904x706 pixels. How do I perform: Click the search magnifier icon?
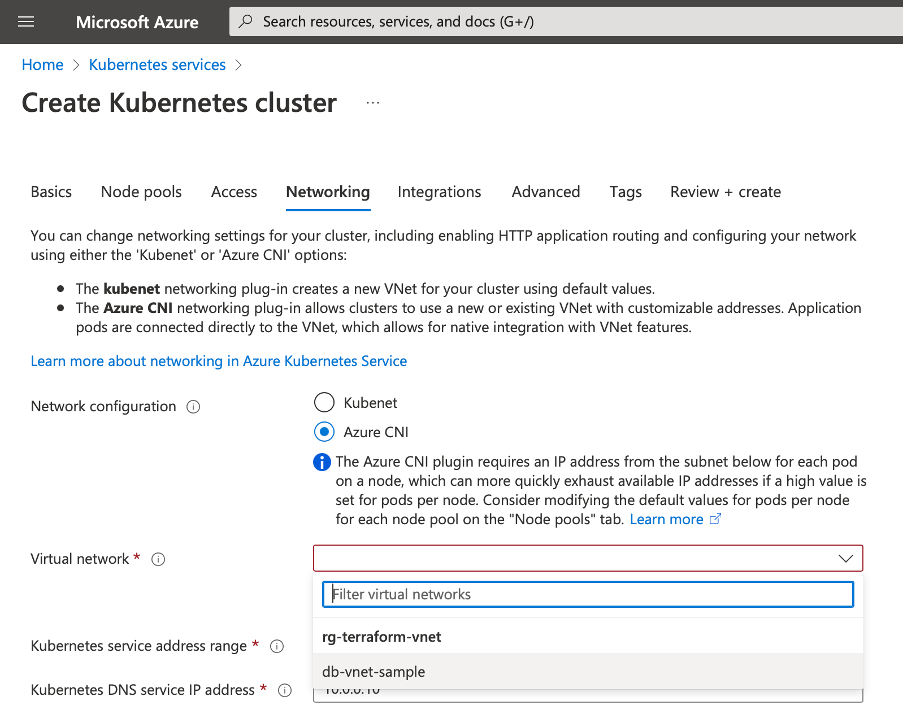(246, 22)
